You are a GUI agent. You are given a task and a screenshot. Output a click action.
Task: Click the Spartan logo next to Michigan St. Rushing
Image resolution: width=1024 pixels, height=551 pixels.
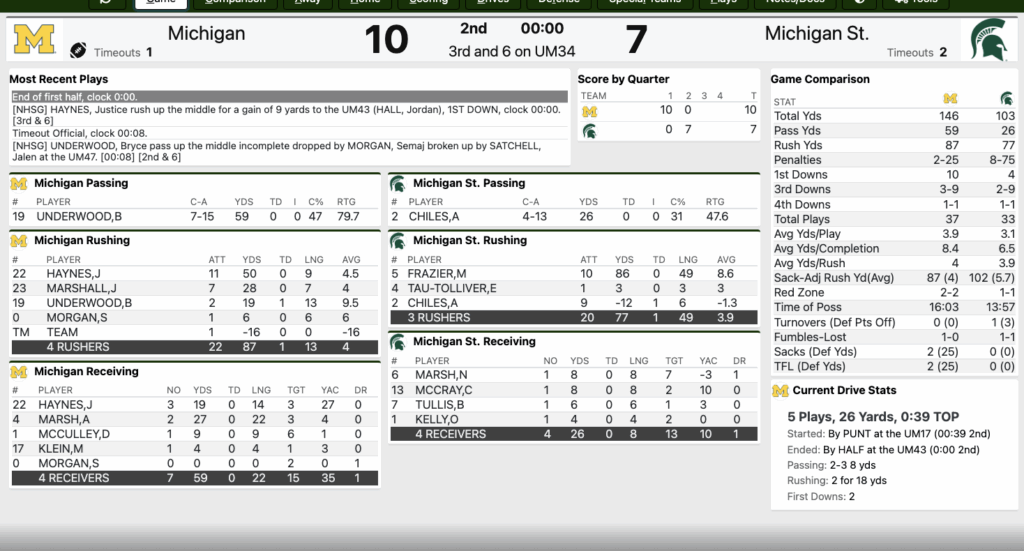click(397, 240)
